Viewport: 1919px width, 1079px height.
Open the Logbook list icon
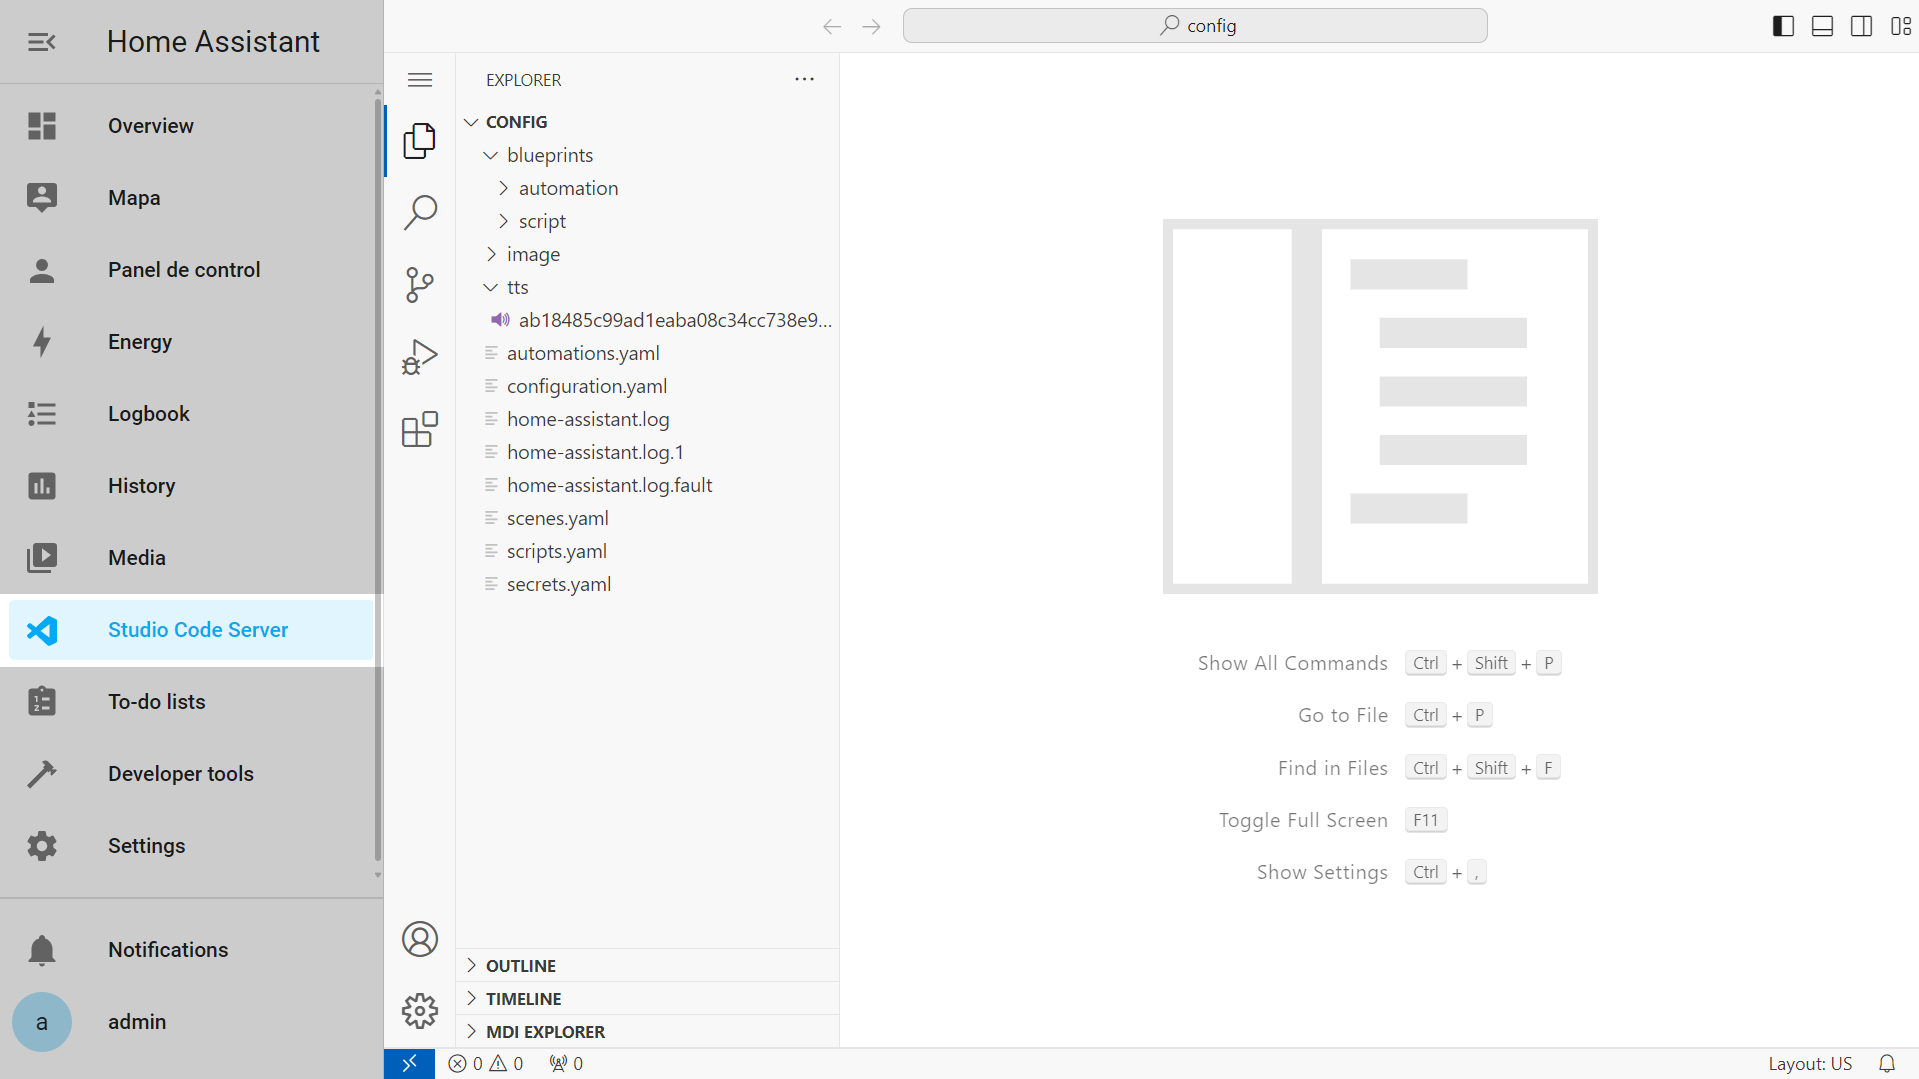click(x=42, y=414)
